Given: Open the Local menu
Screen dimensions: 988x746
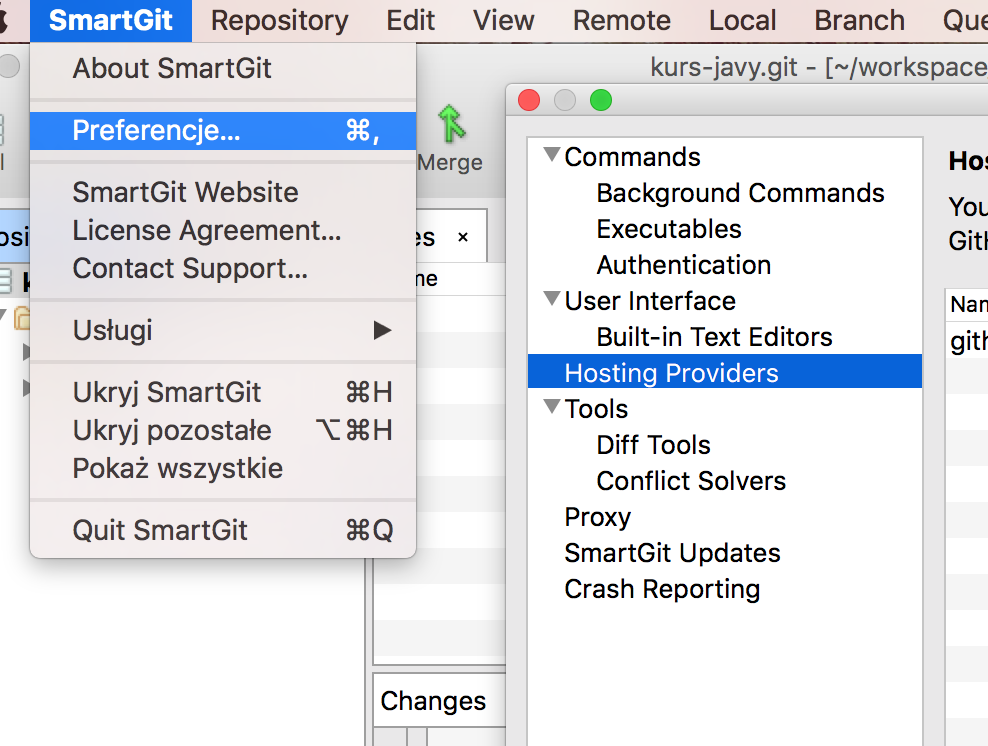Looking at the screenshot, I should click(x=742, y=21).
